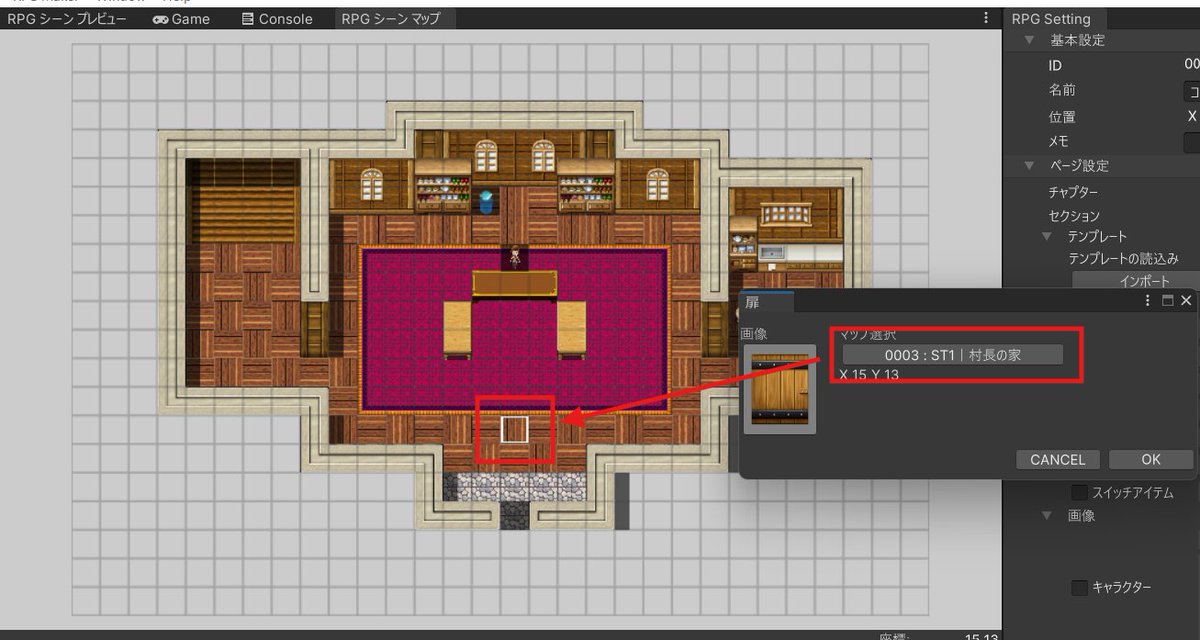Confirm the door settings with OK
The height and width of the screenshot is (640, 1200).
[1150, 459]
